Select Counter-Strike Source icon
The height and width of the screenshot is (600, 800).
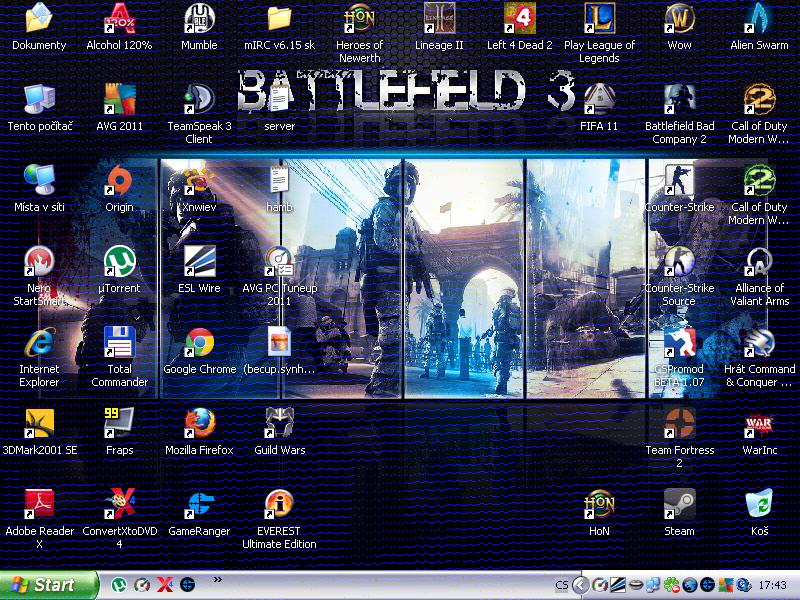680,261
